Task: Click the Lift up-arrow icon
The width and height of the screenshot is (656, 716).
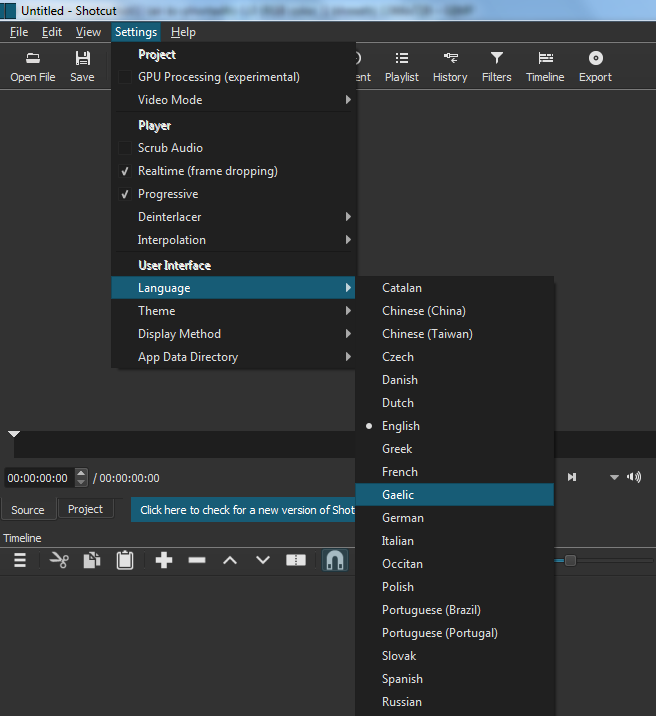Action: point(230,560)
